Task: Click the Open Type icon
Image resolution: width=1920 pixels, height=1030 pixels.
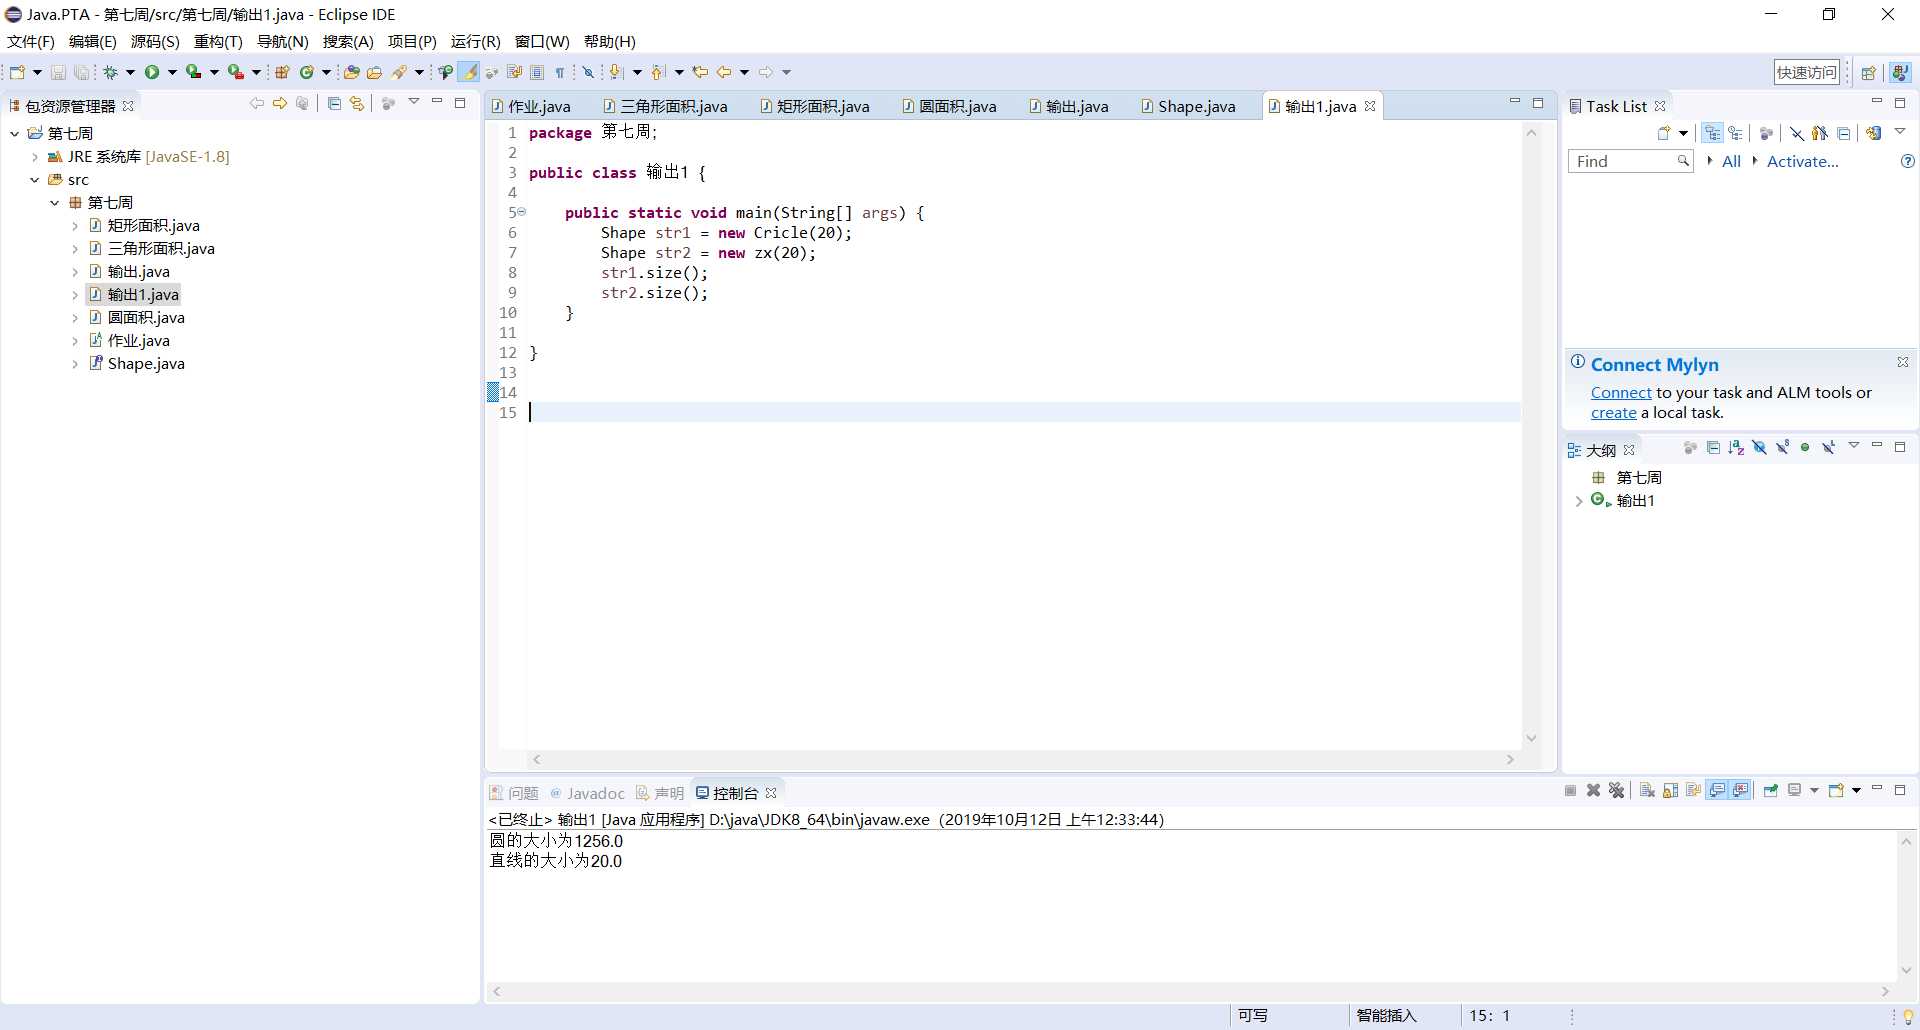Action: [351, 72]
